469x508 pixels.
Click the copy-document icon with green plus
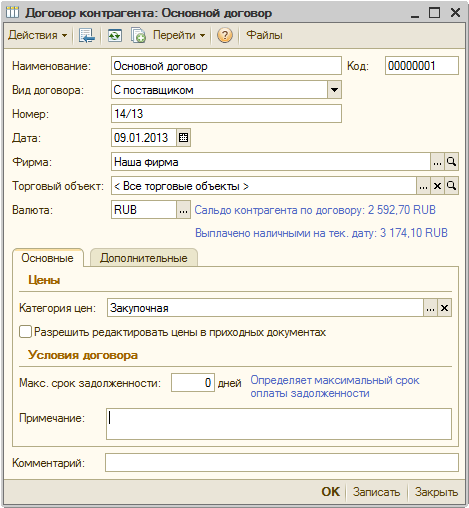point(138,35)
